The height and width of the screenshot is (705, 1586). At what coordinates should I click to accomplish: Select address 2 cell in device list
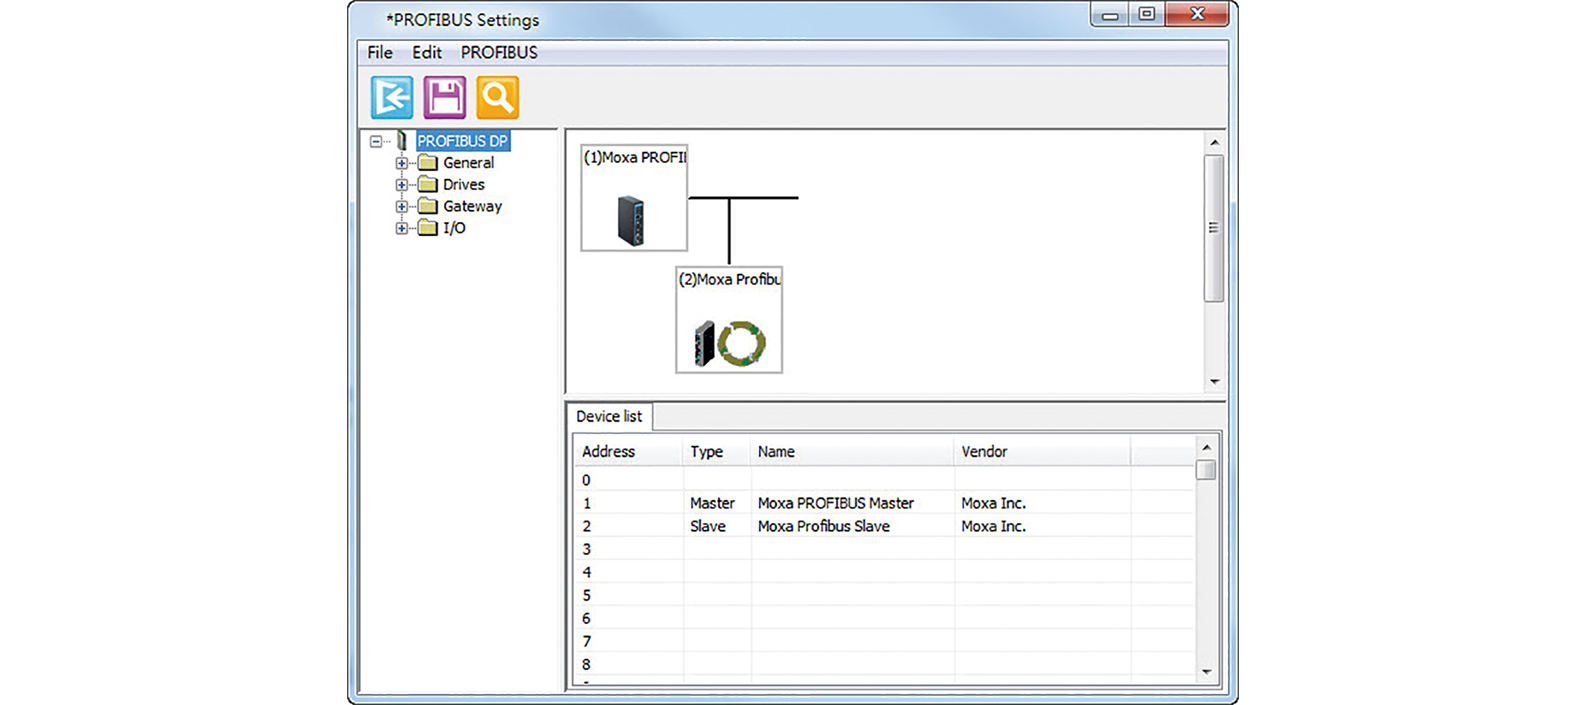pos(630,527)
